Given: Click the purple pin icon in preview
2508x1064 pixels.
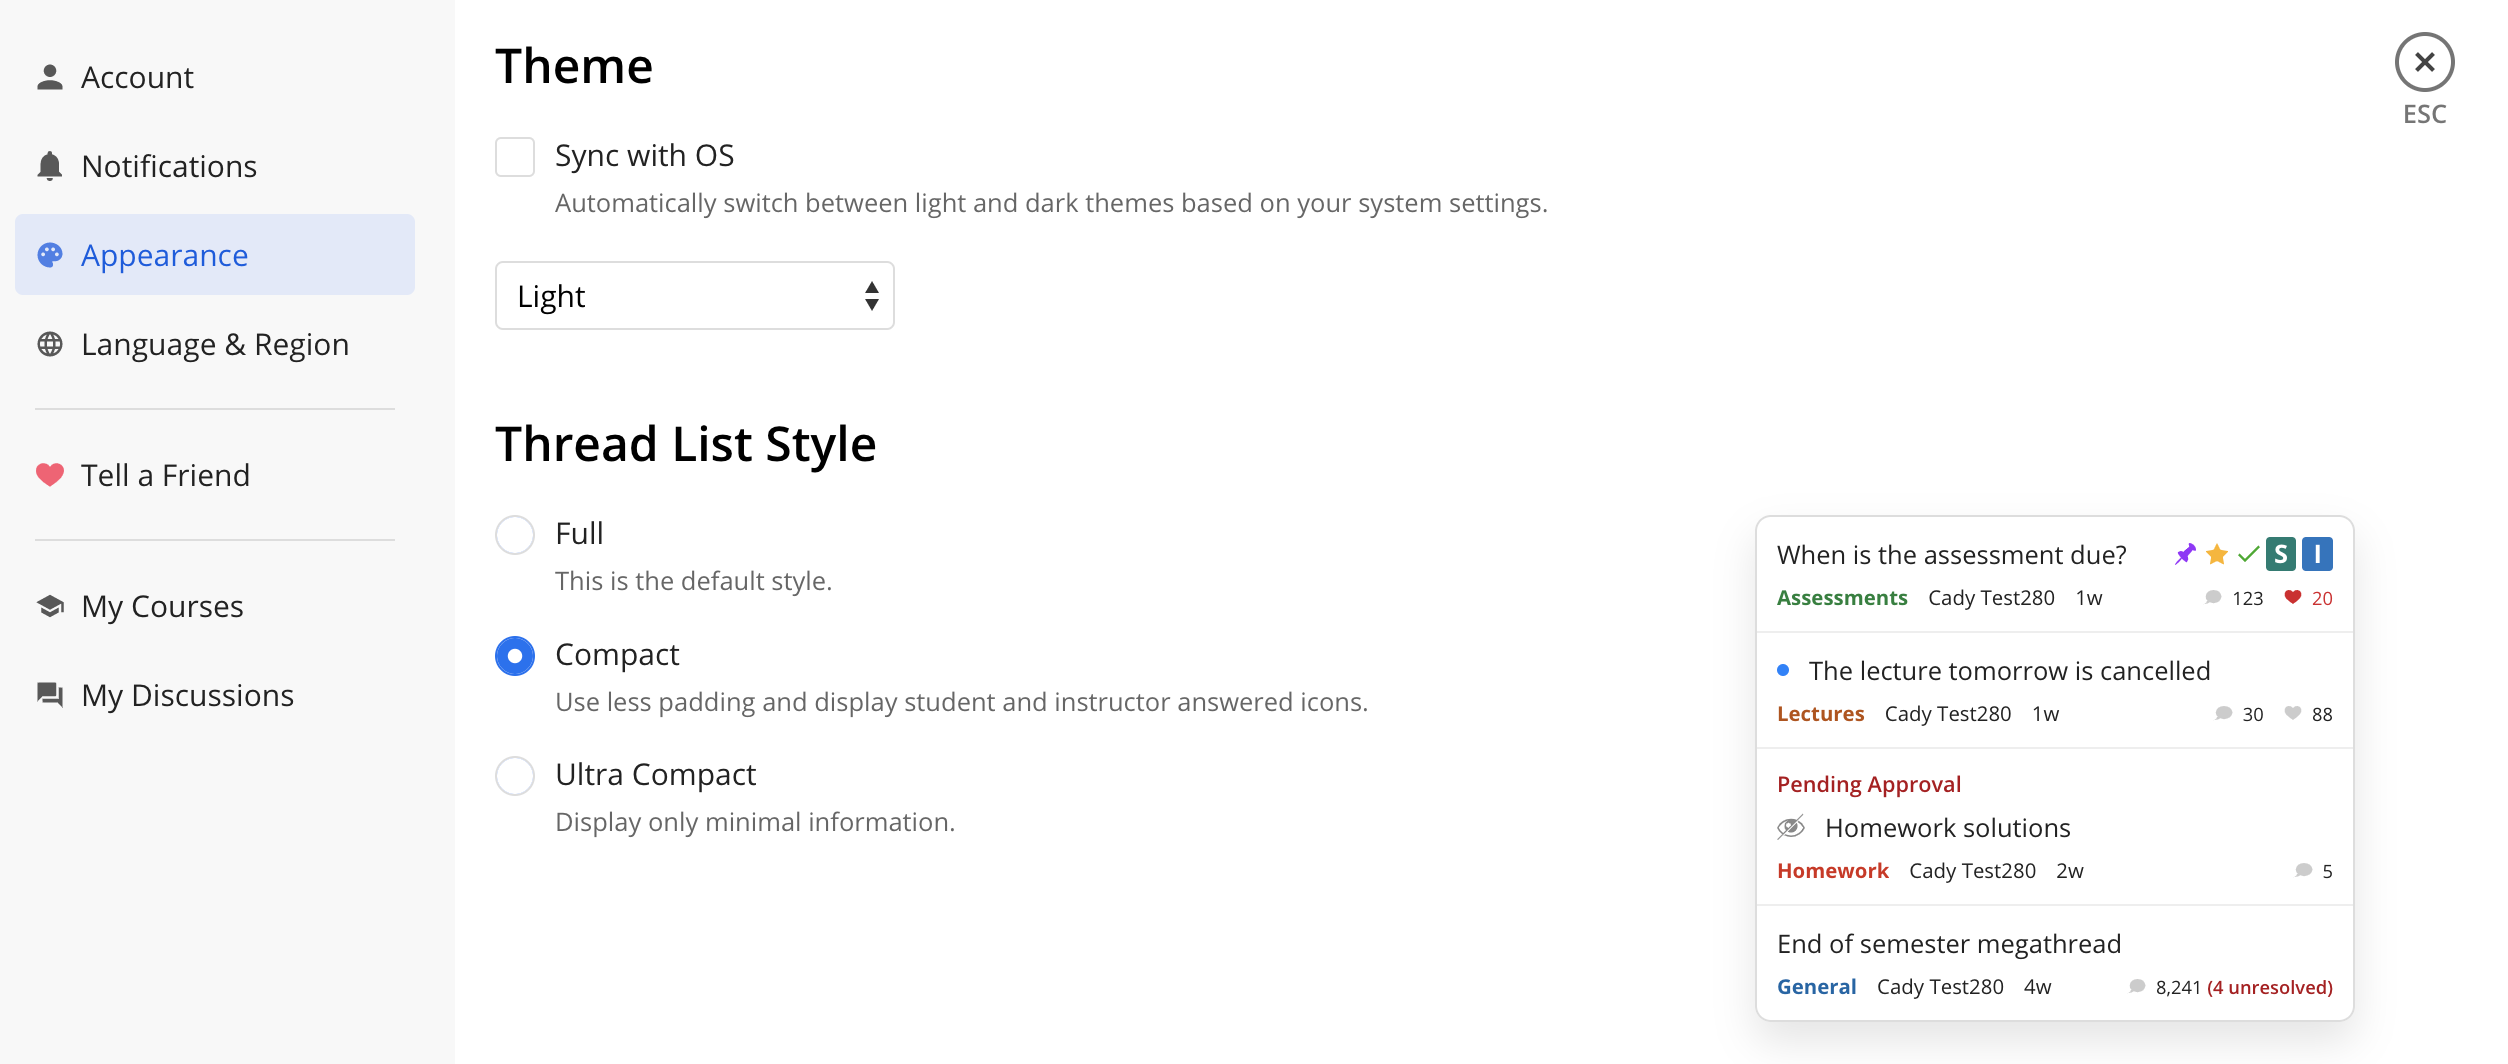Looking at the screenshot, I should (x=2185, y=554).
